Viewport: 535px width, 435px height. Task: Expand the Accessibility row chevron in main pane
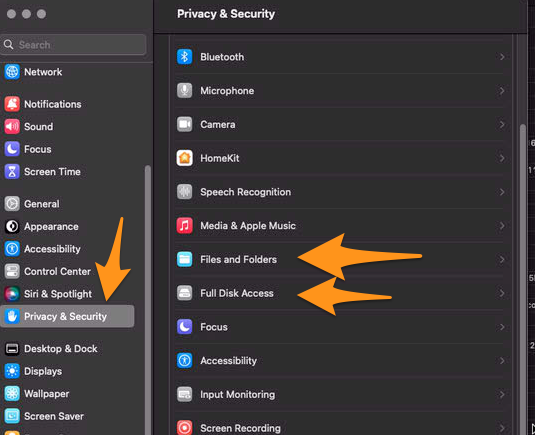click(502, 361)
